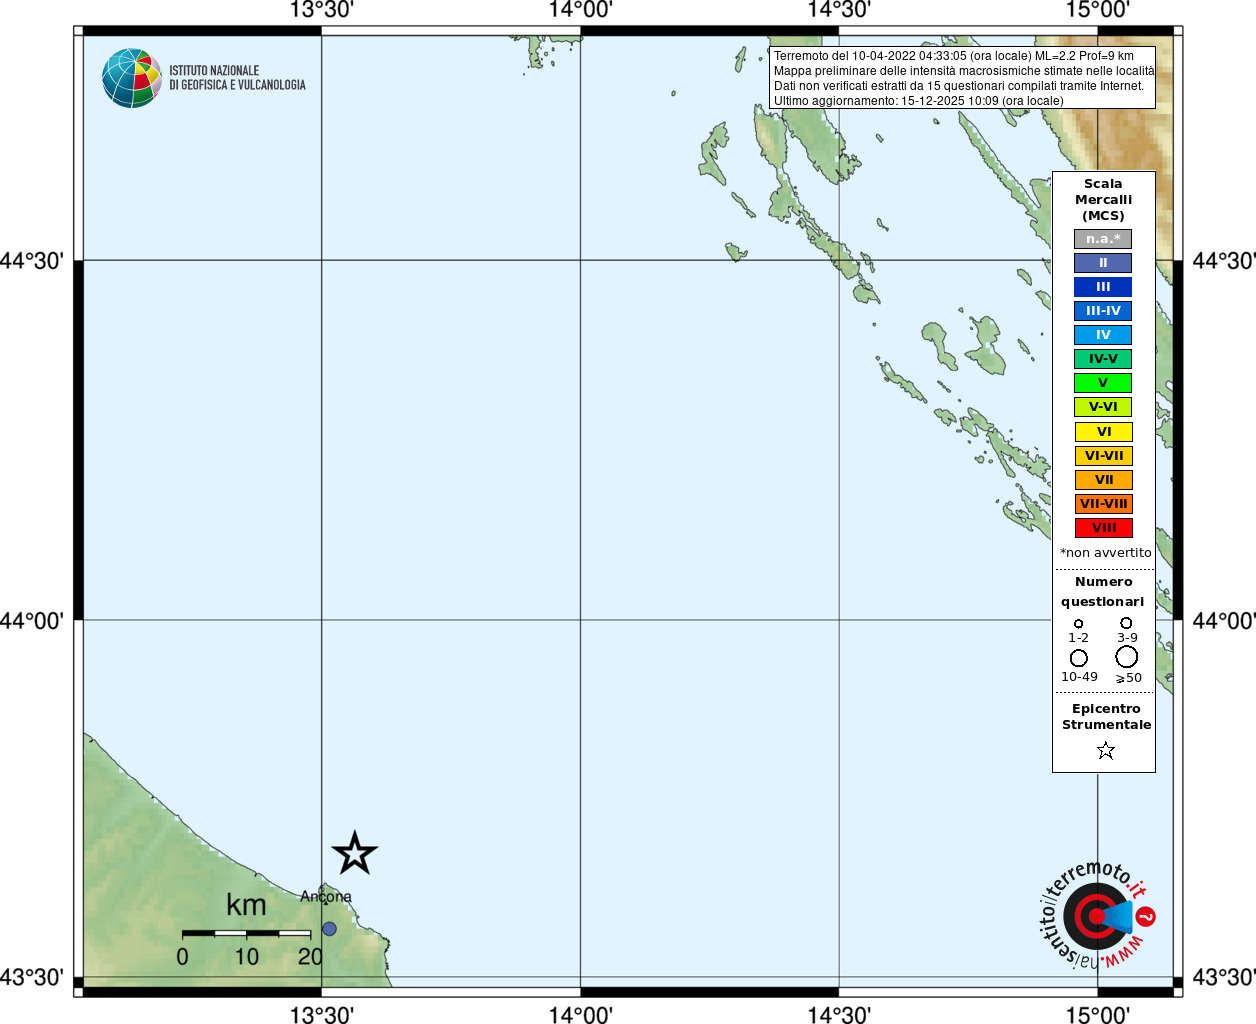
Task: Click the 1-2 questionnaires circle symbol
Action: (1078, 623)
